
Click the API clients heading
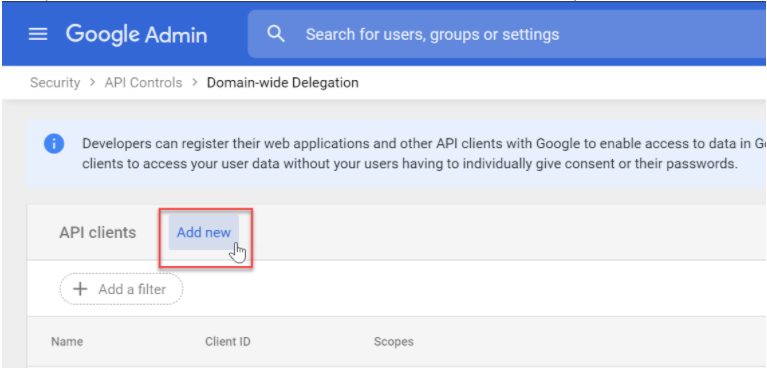98,232
